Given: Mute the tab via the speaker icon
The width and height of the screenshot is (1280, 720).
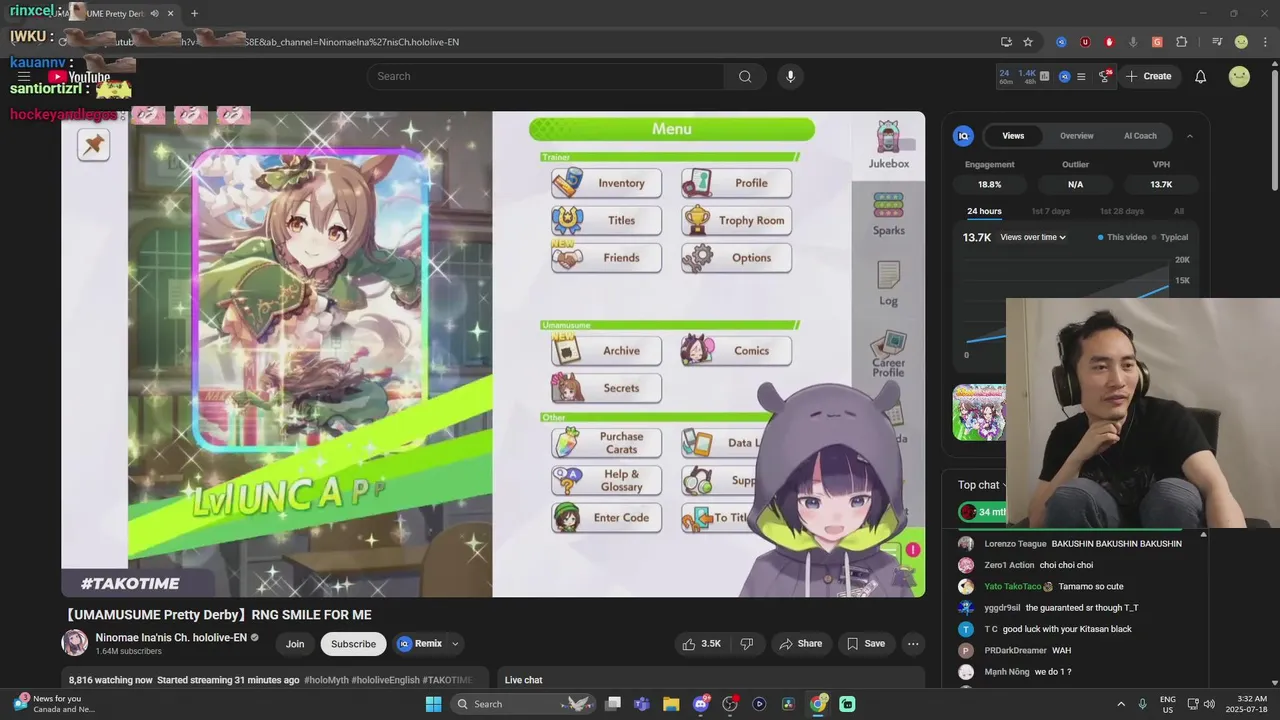Looking at the screenshot, I should 154,14.
